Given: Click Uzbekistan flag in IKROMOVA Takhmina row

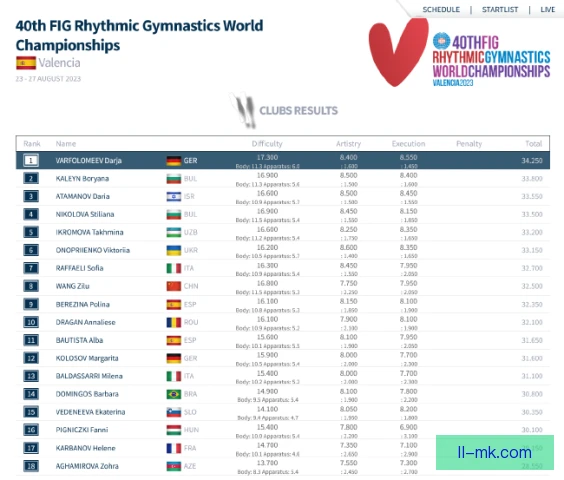Looking at the screenshot, I should 174,232.
